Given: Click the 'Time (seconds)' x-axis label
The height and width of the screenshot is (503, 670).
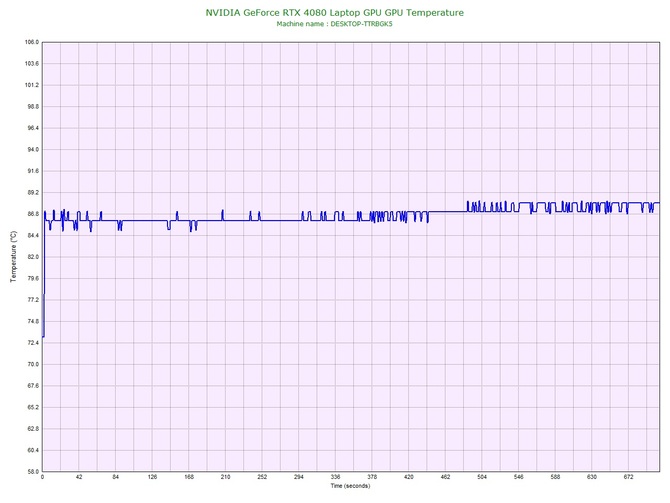Looking at the screenshot, I should tap(350, 486).
